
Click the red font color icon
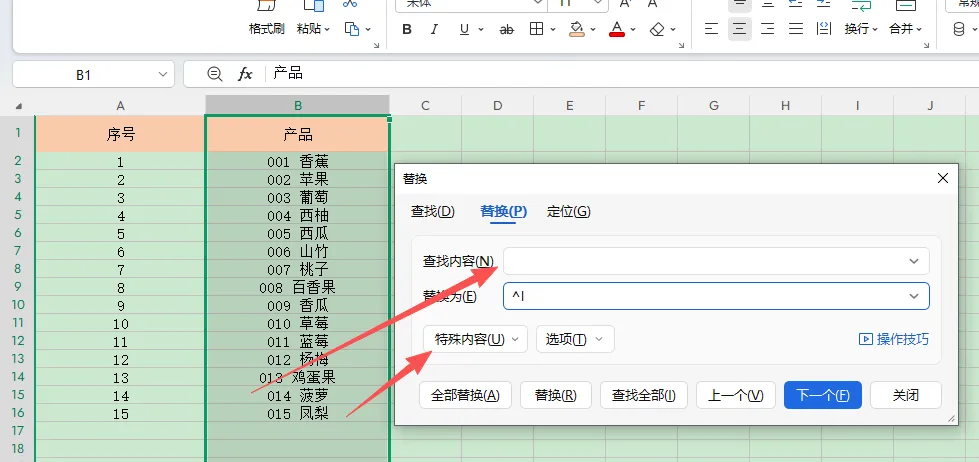pos(617,29)
